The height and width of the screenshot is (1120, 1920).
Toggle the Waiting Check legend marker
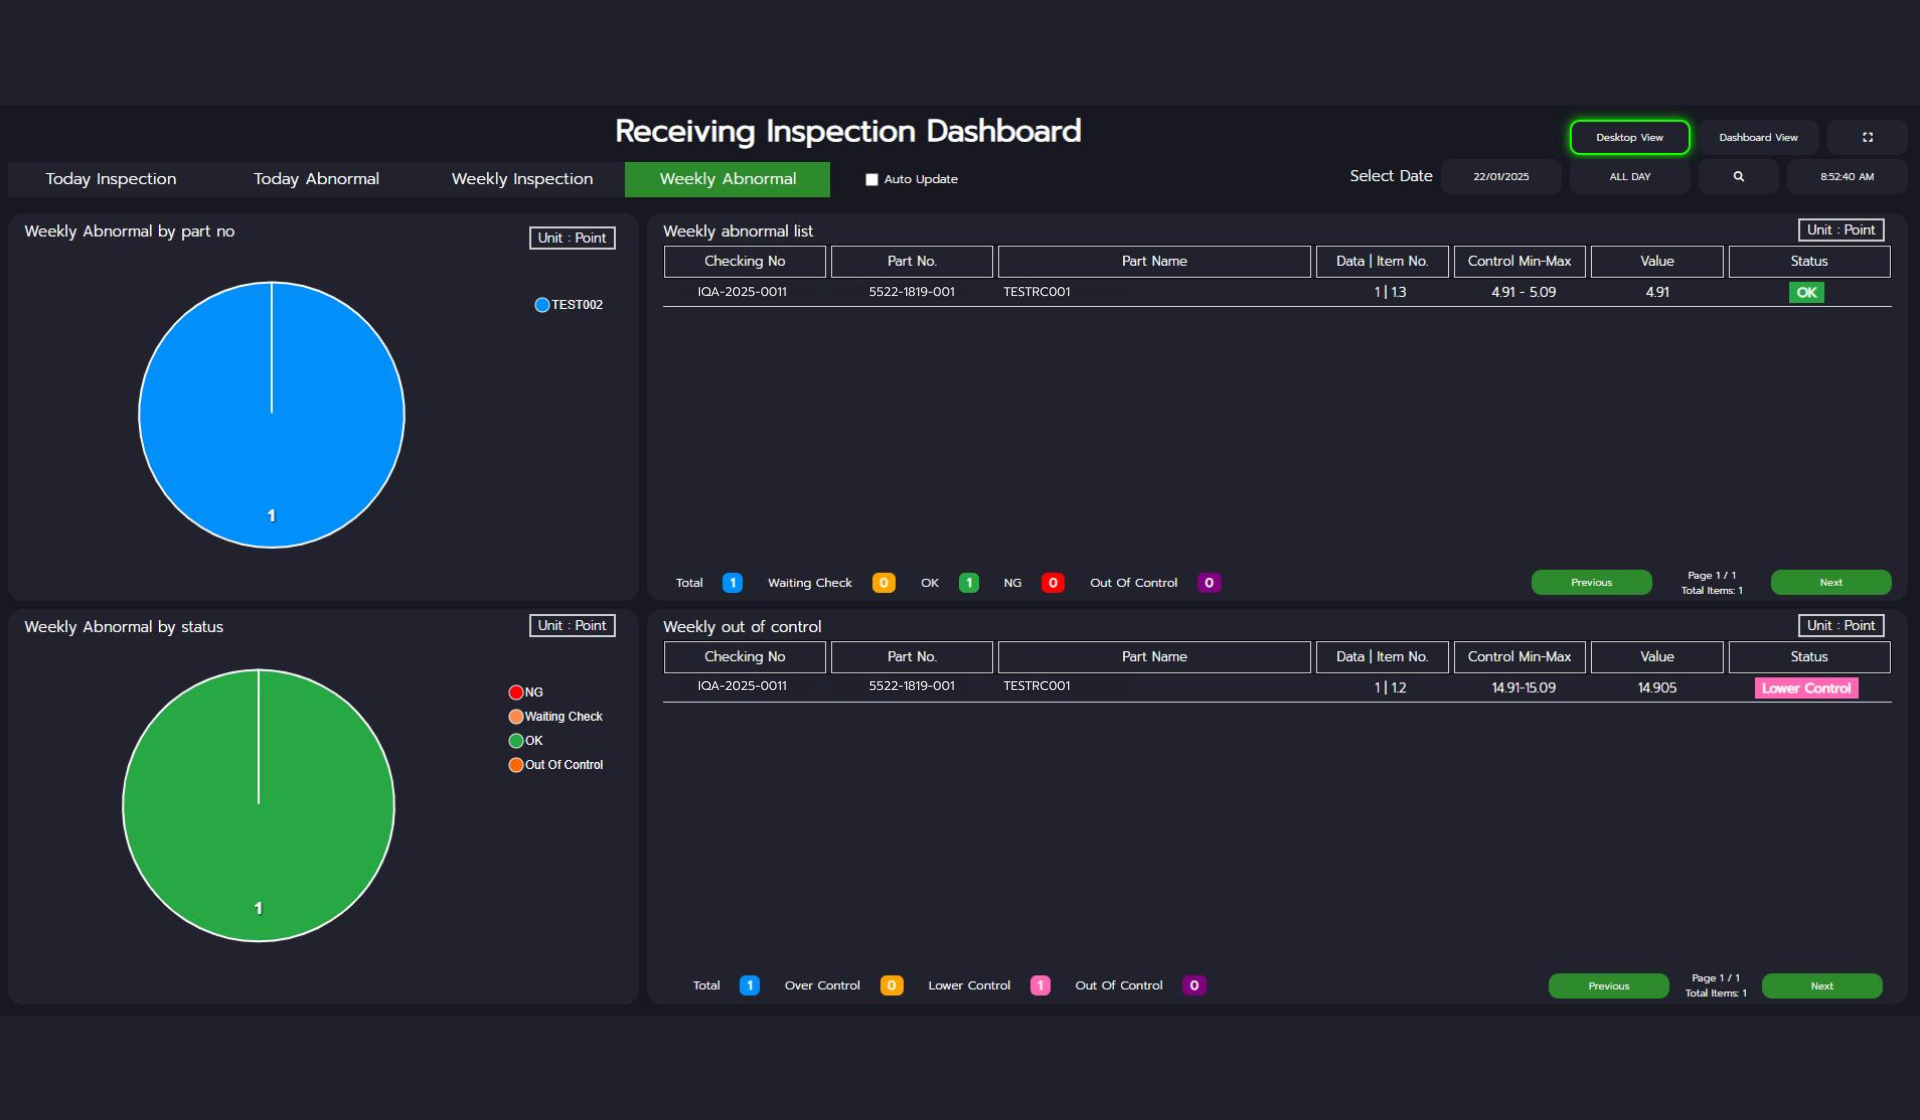point(516,716)
